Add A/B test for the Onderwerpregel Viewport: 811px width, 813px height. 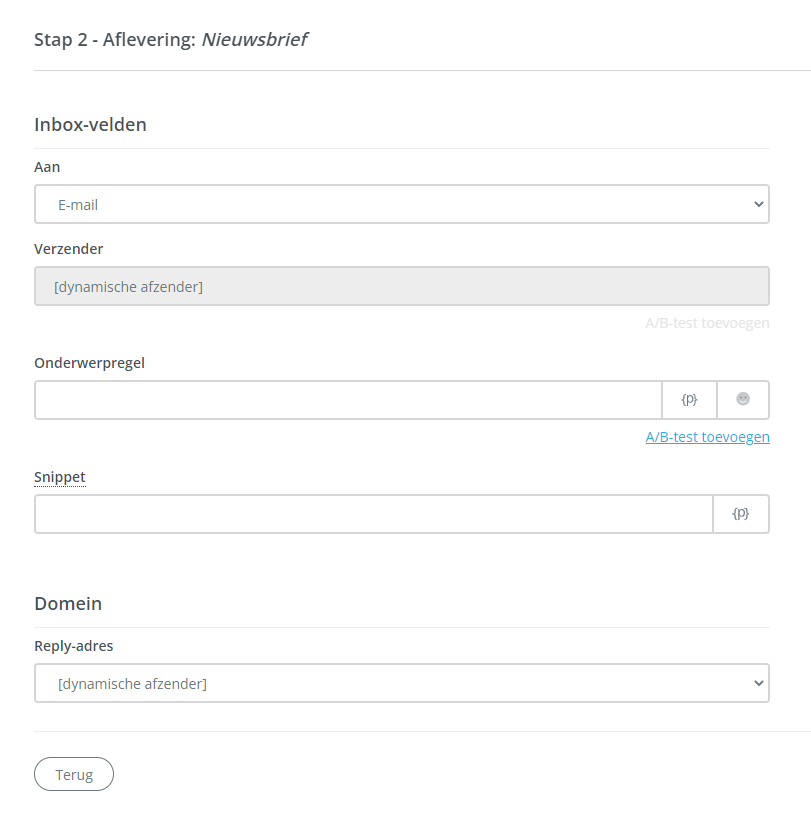pyautogui.click(x=707, y=437)
